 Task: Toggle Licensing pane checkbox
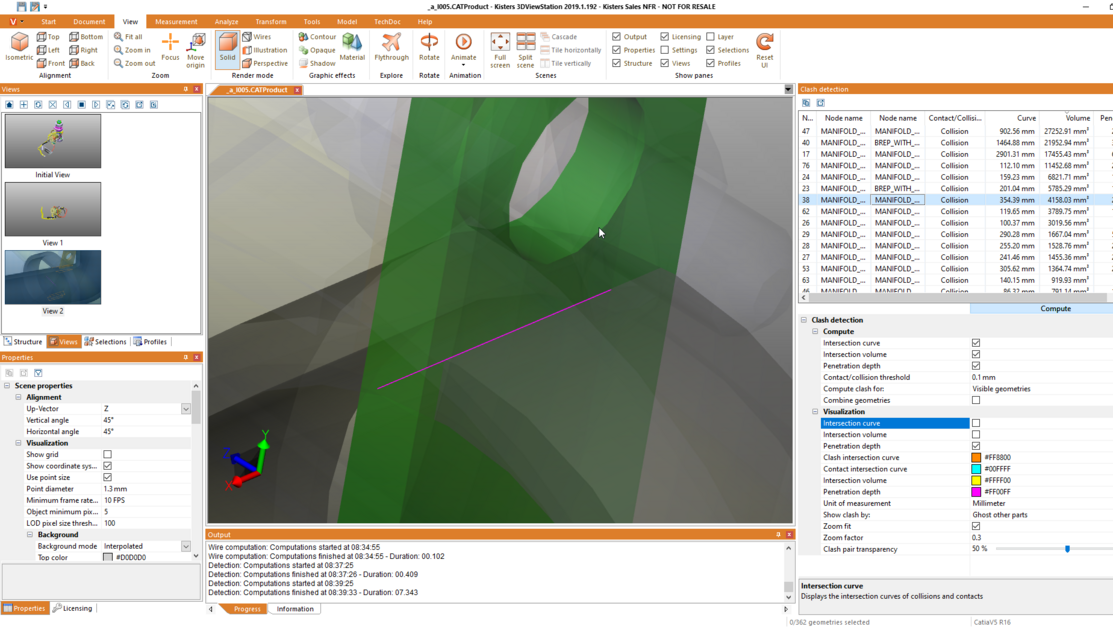point(664,36)
